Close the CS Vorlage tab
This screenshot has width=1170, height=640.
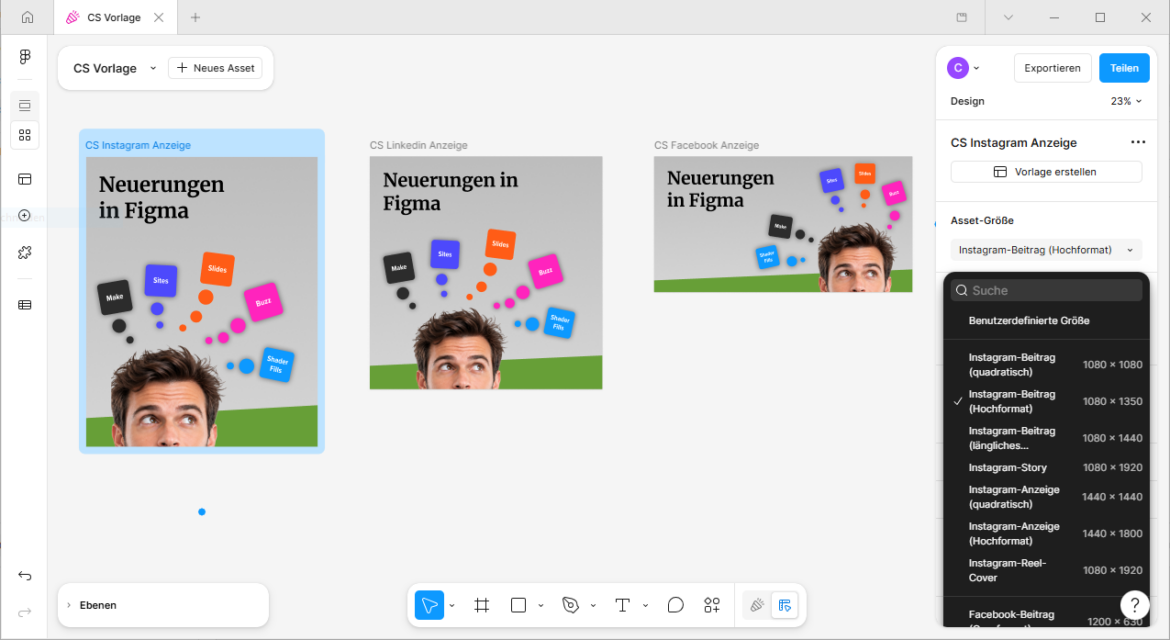(x=159, y=17)
